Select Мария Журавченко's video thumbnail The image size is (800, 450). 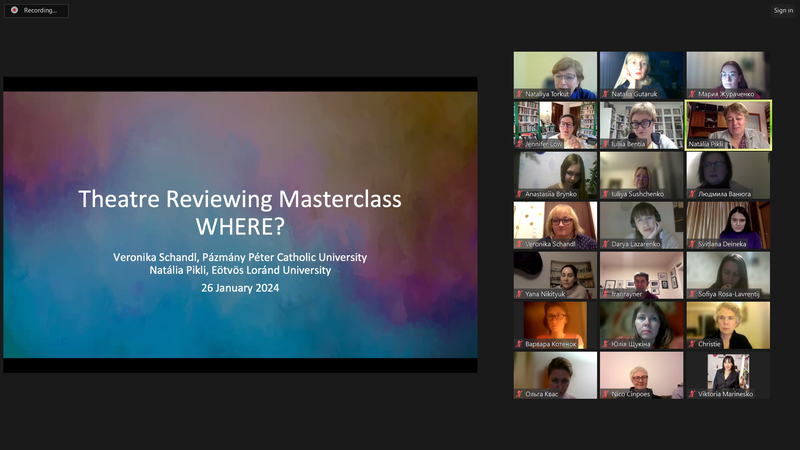tap(728, 72)
